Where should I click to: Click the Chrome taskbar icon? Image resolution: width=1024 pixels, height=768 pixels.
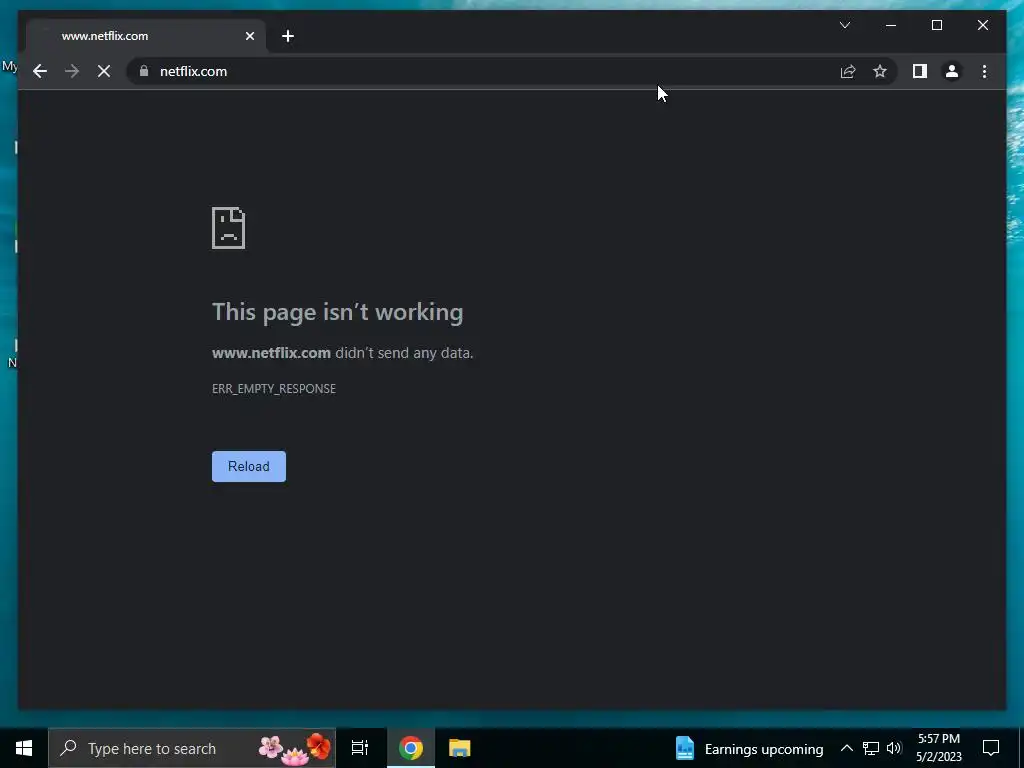(411, 748)
